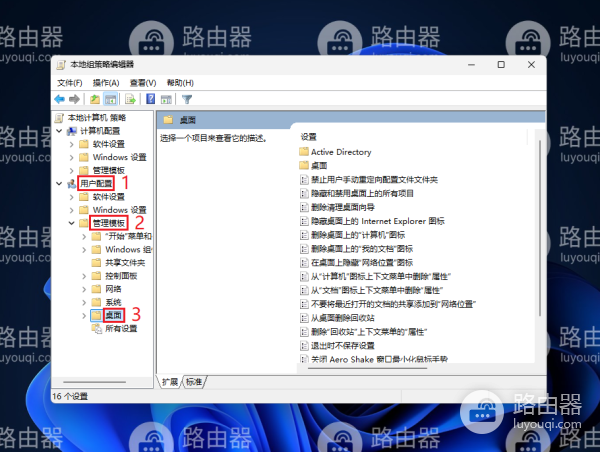Expand the 网络 folder in the tree

pyautogui.click(x=84, y=288)
